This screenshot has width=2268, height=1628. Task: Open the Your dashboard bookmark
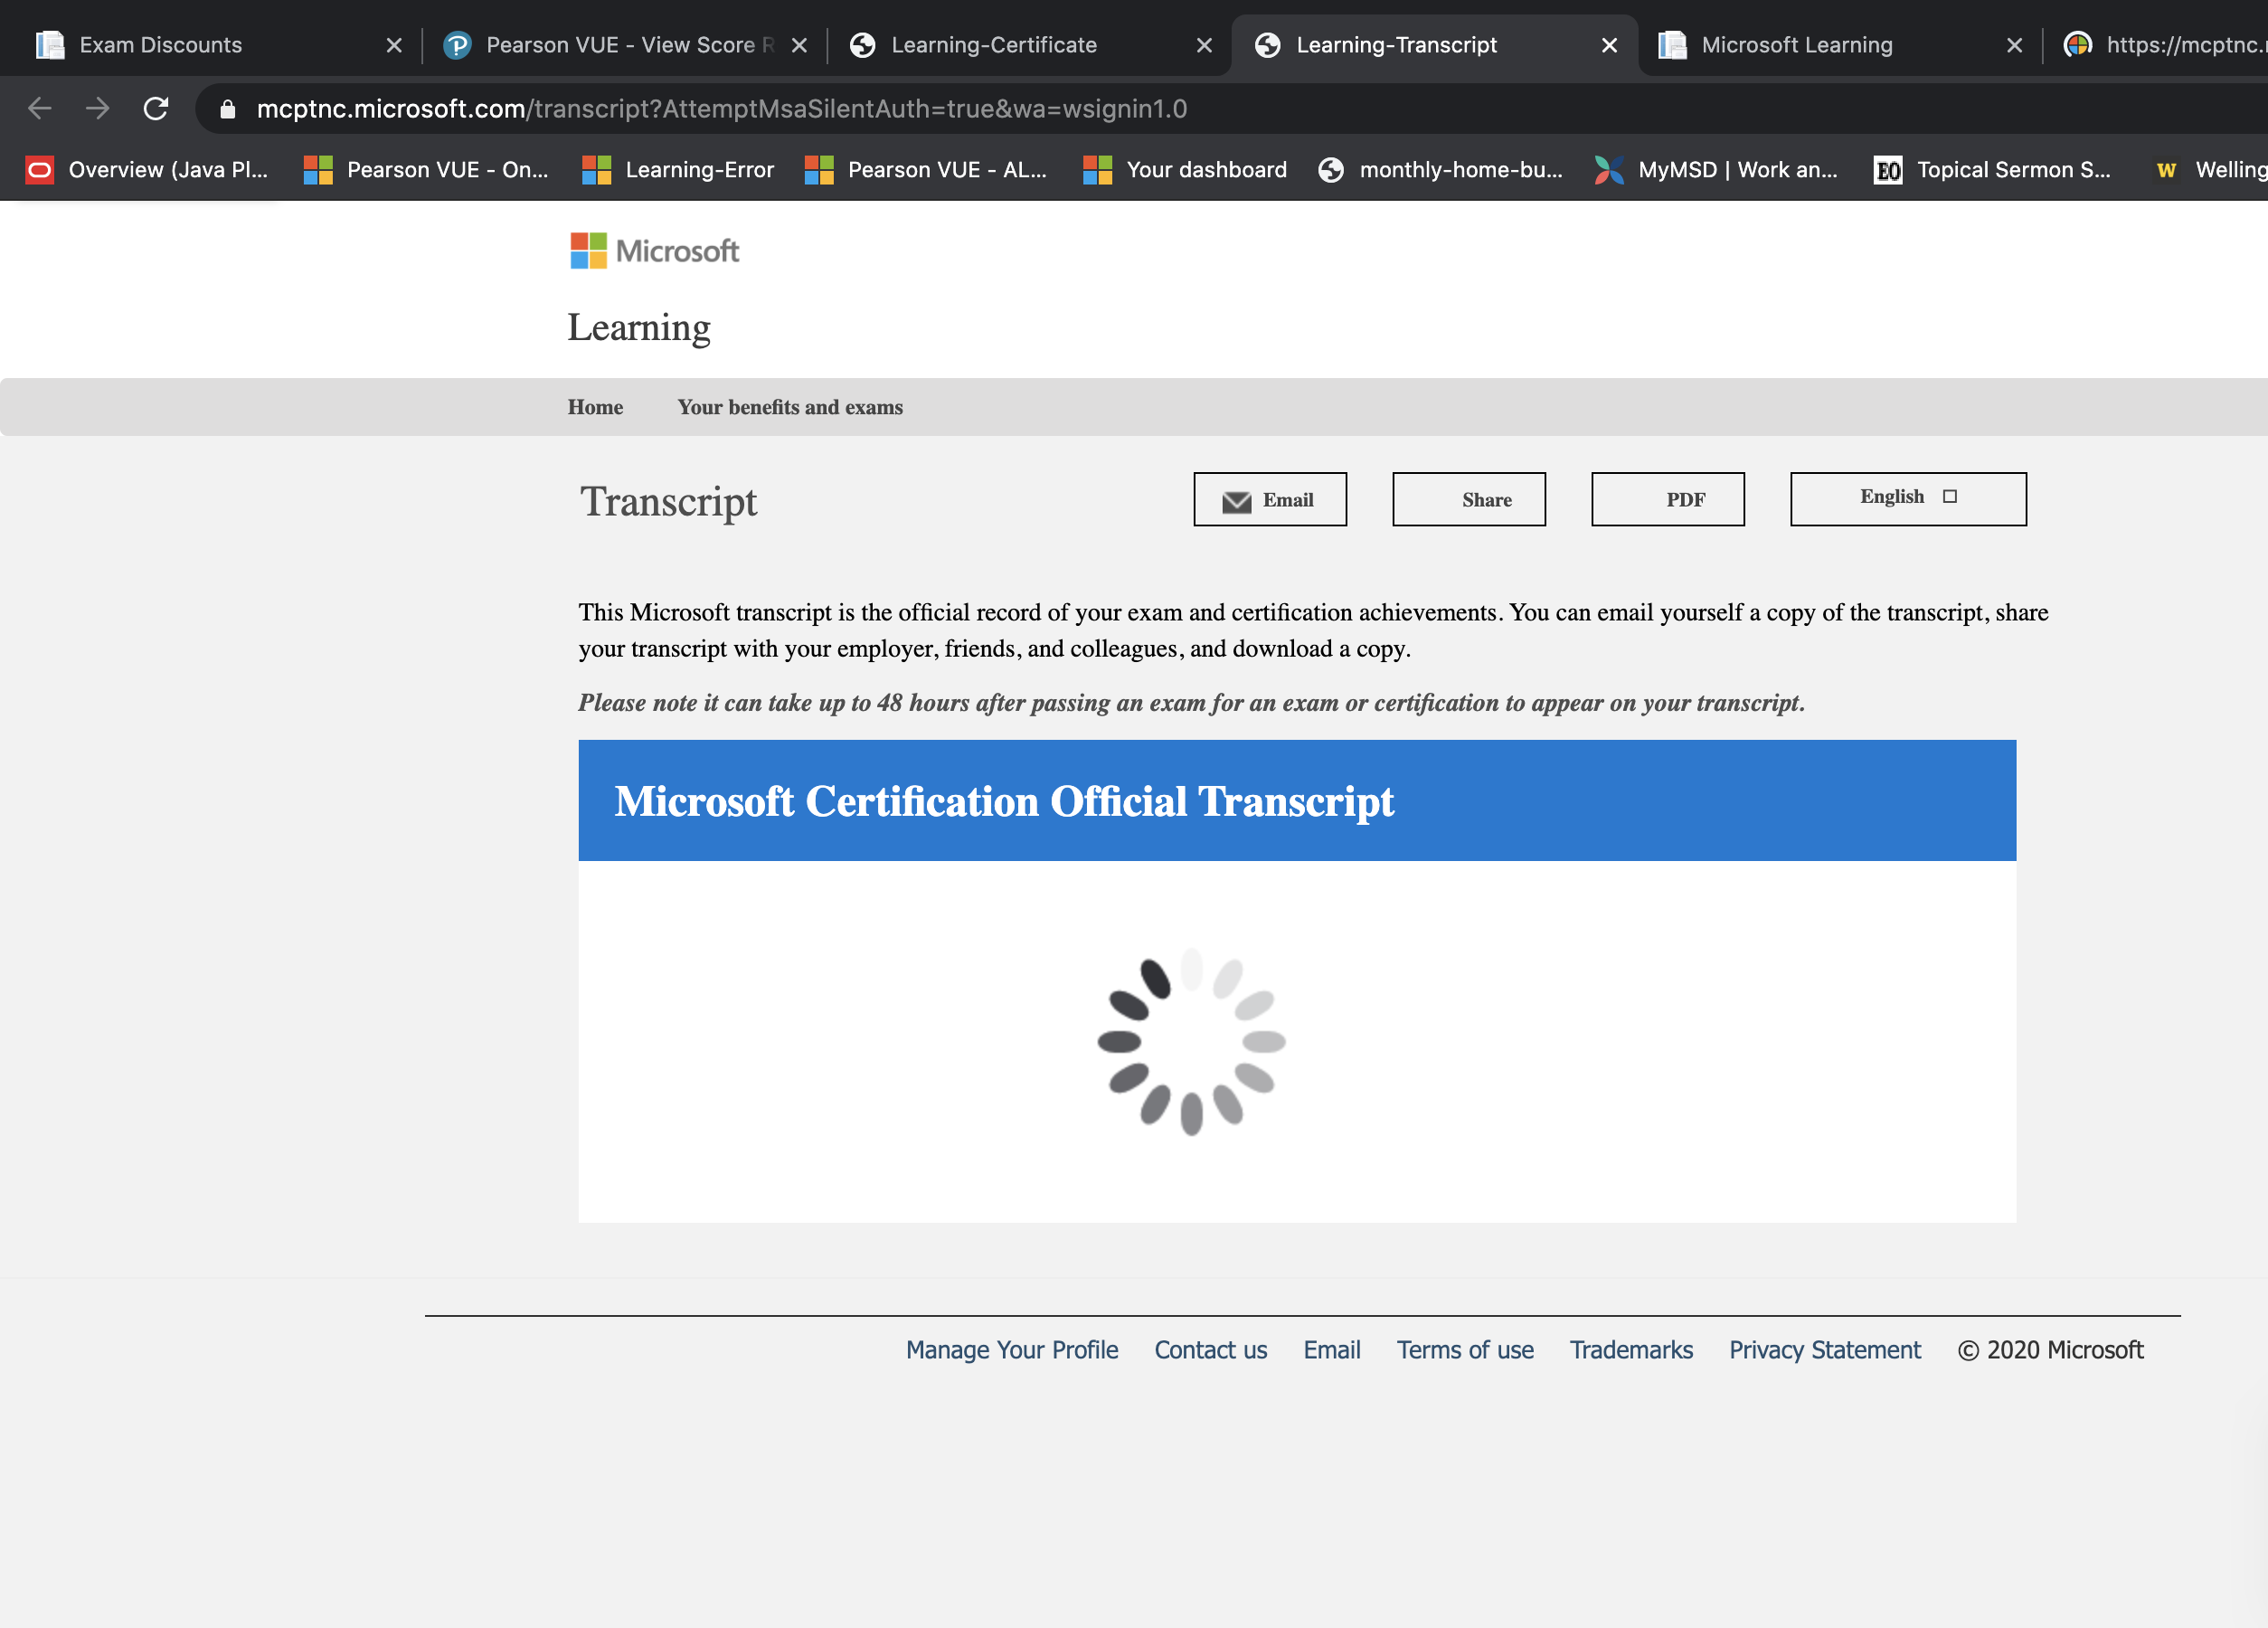[1185, 170]
